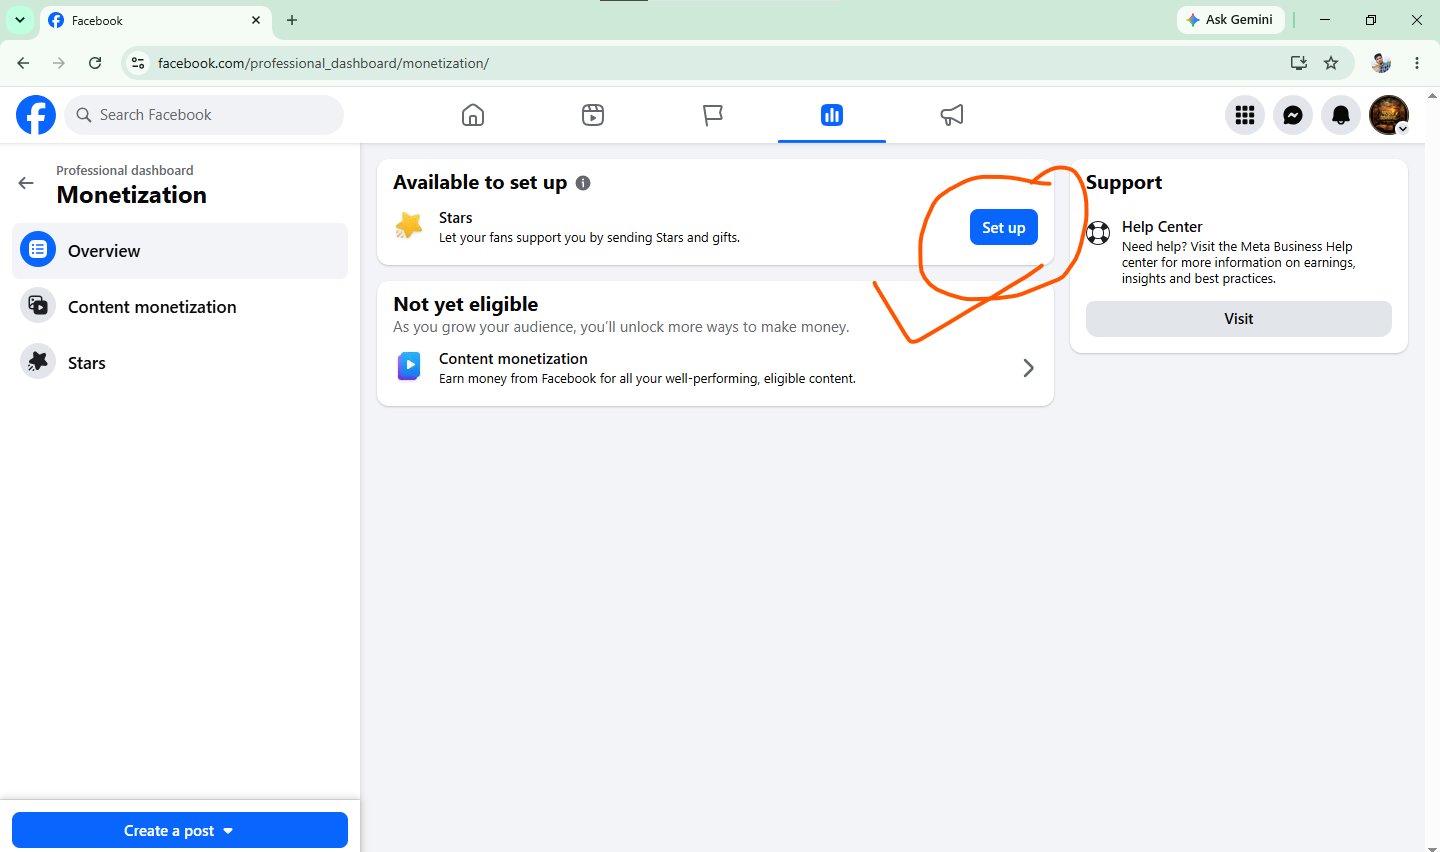
Task: Bookmark this page with the star icon
Action: coord(1331,63)
